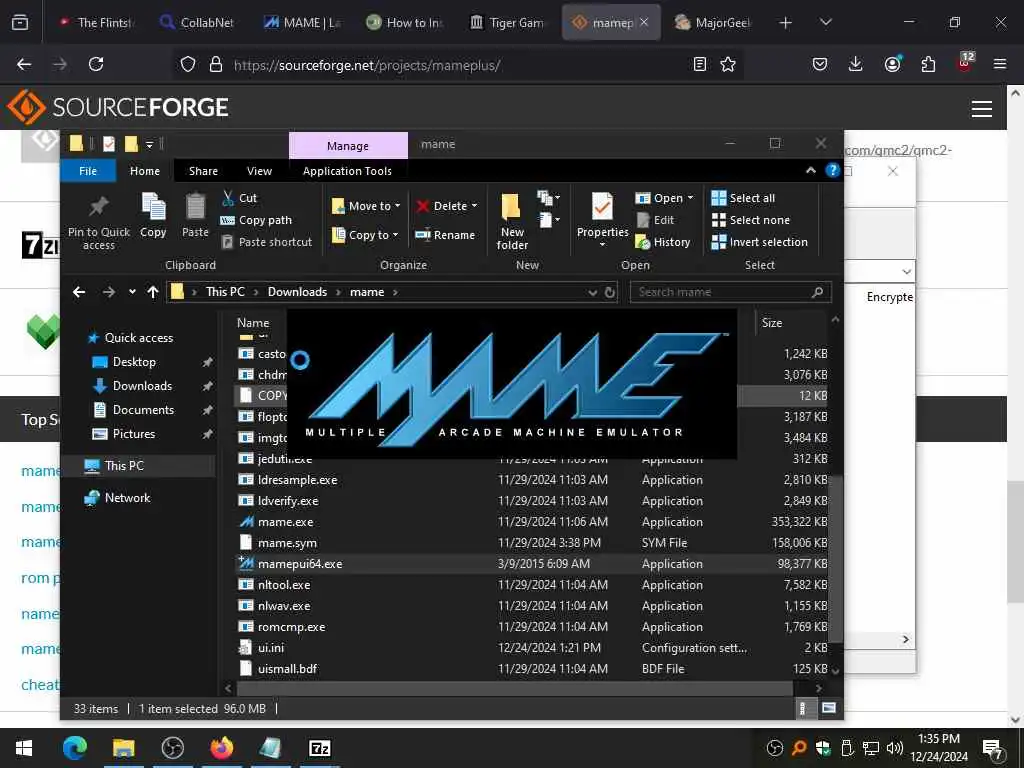Open a new Firefox tab
This screenshot has width=1024, height=768.
pos(786,22)
